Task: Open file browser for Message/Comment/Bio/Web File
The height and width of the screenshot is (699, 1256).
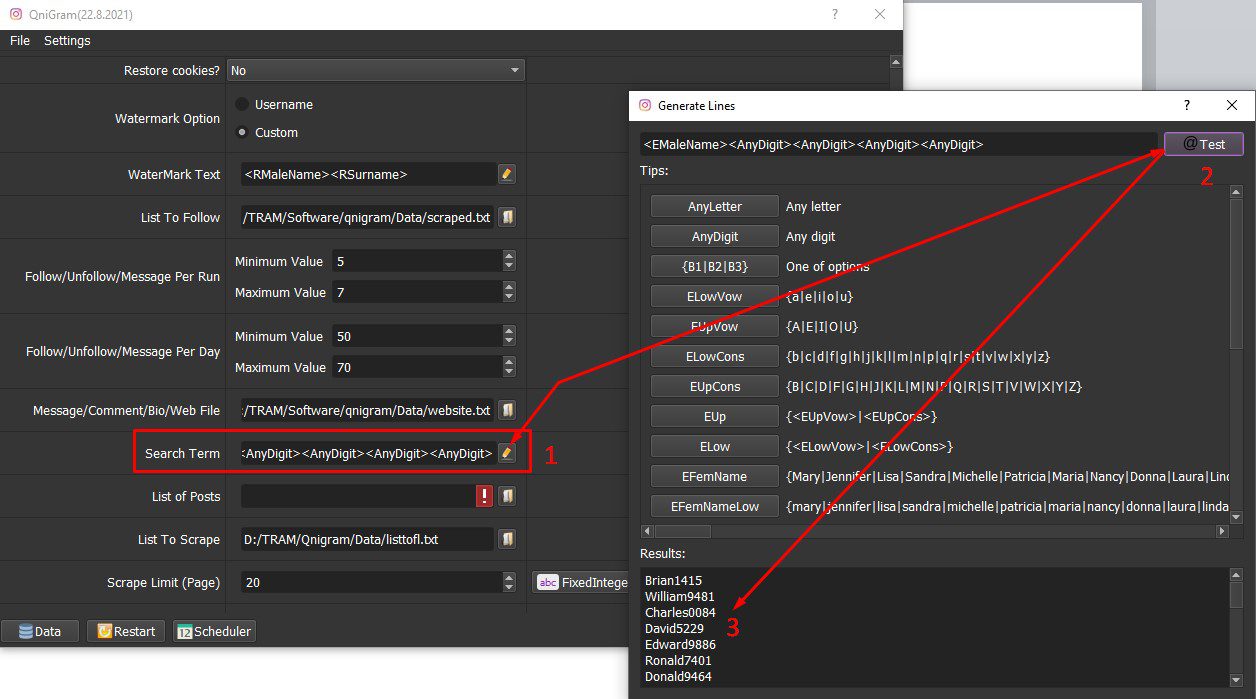Action: point(506,410)
